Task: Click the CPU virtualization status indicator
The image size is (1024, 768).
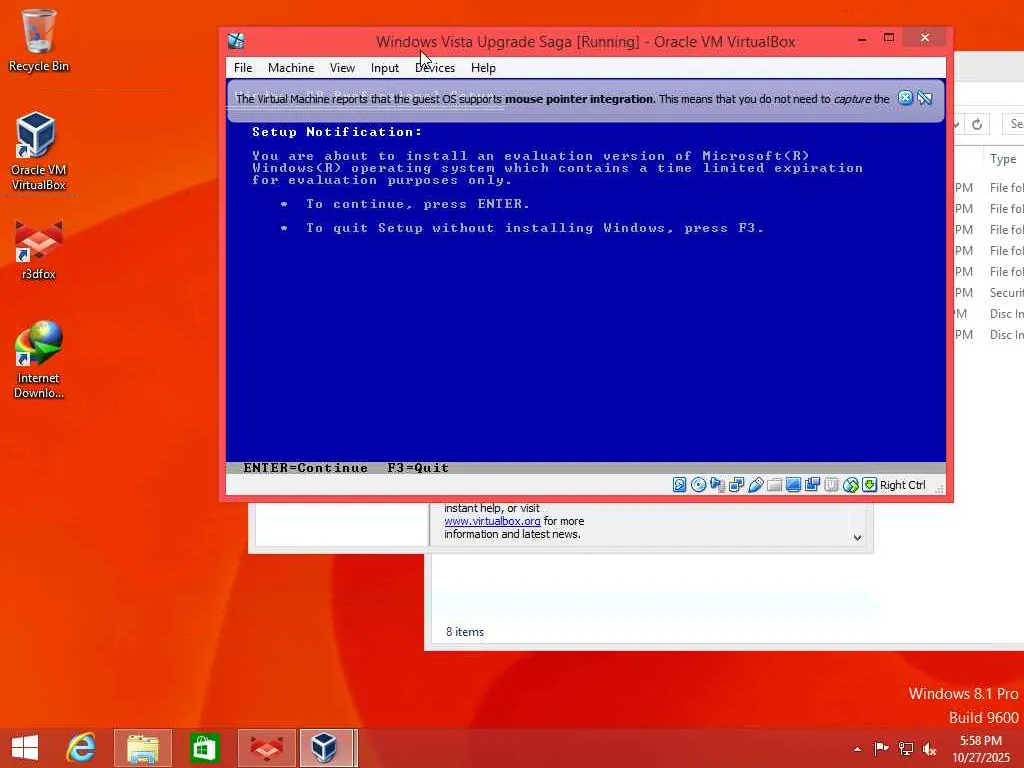Action: [x=831, y=485]
